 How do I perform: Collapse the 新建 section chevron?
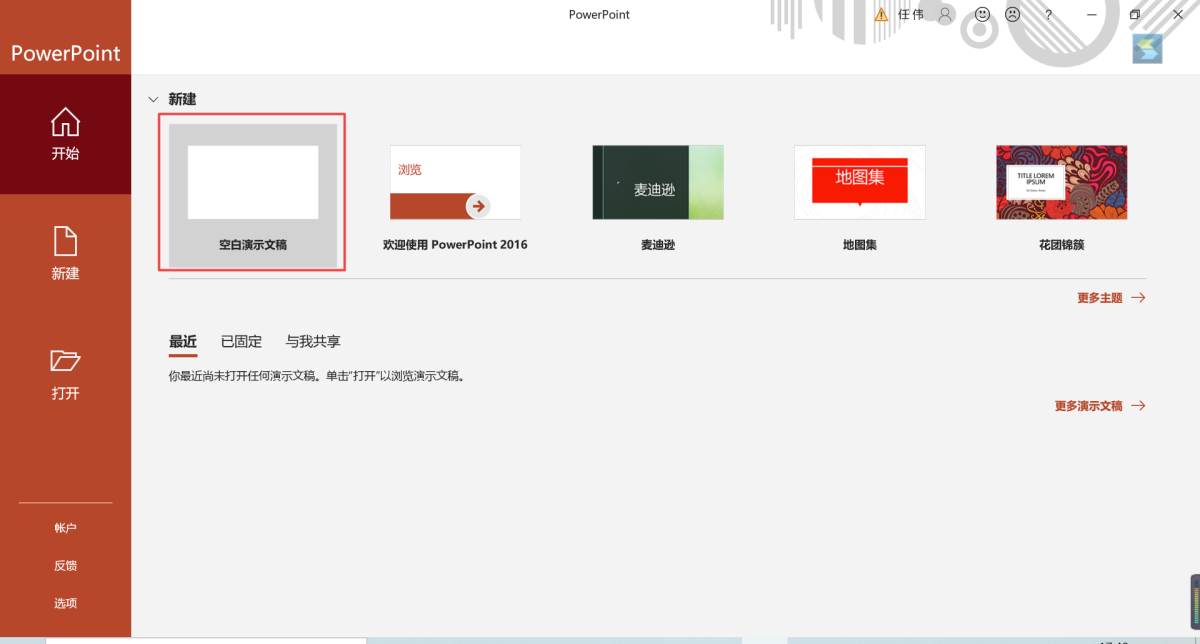(x=153, y=100)
